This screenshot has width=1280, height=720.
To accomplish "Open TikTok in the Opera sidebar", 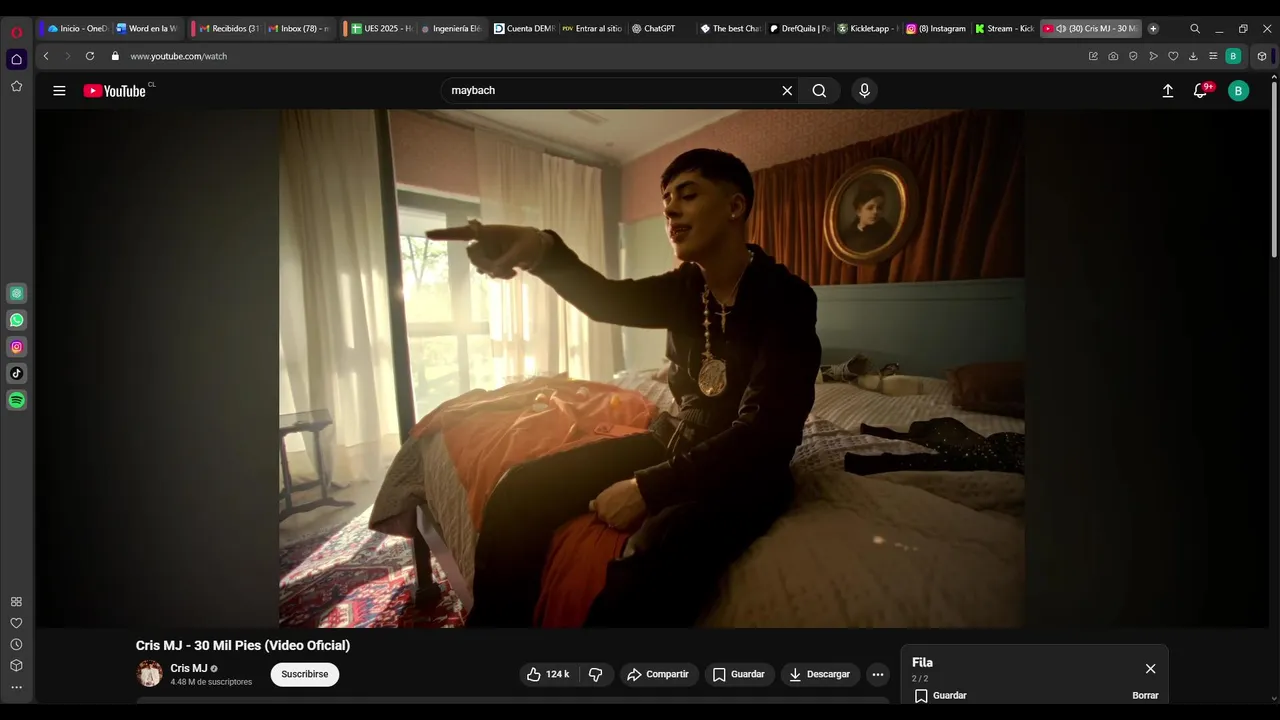I will (16, 373).
